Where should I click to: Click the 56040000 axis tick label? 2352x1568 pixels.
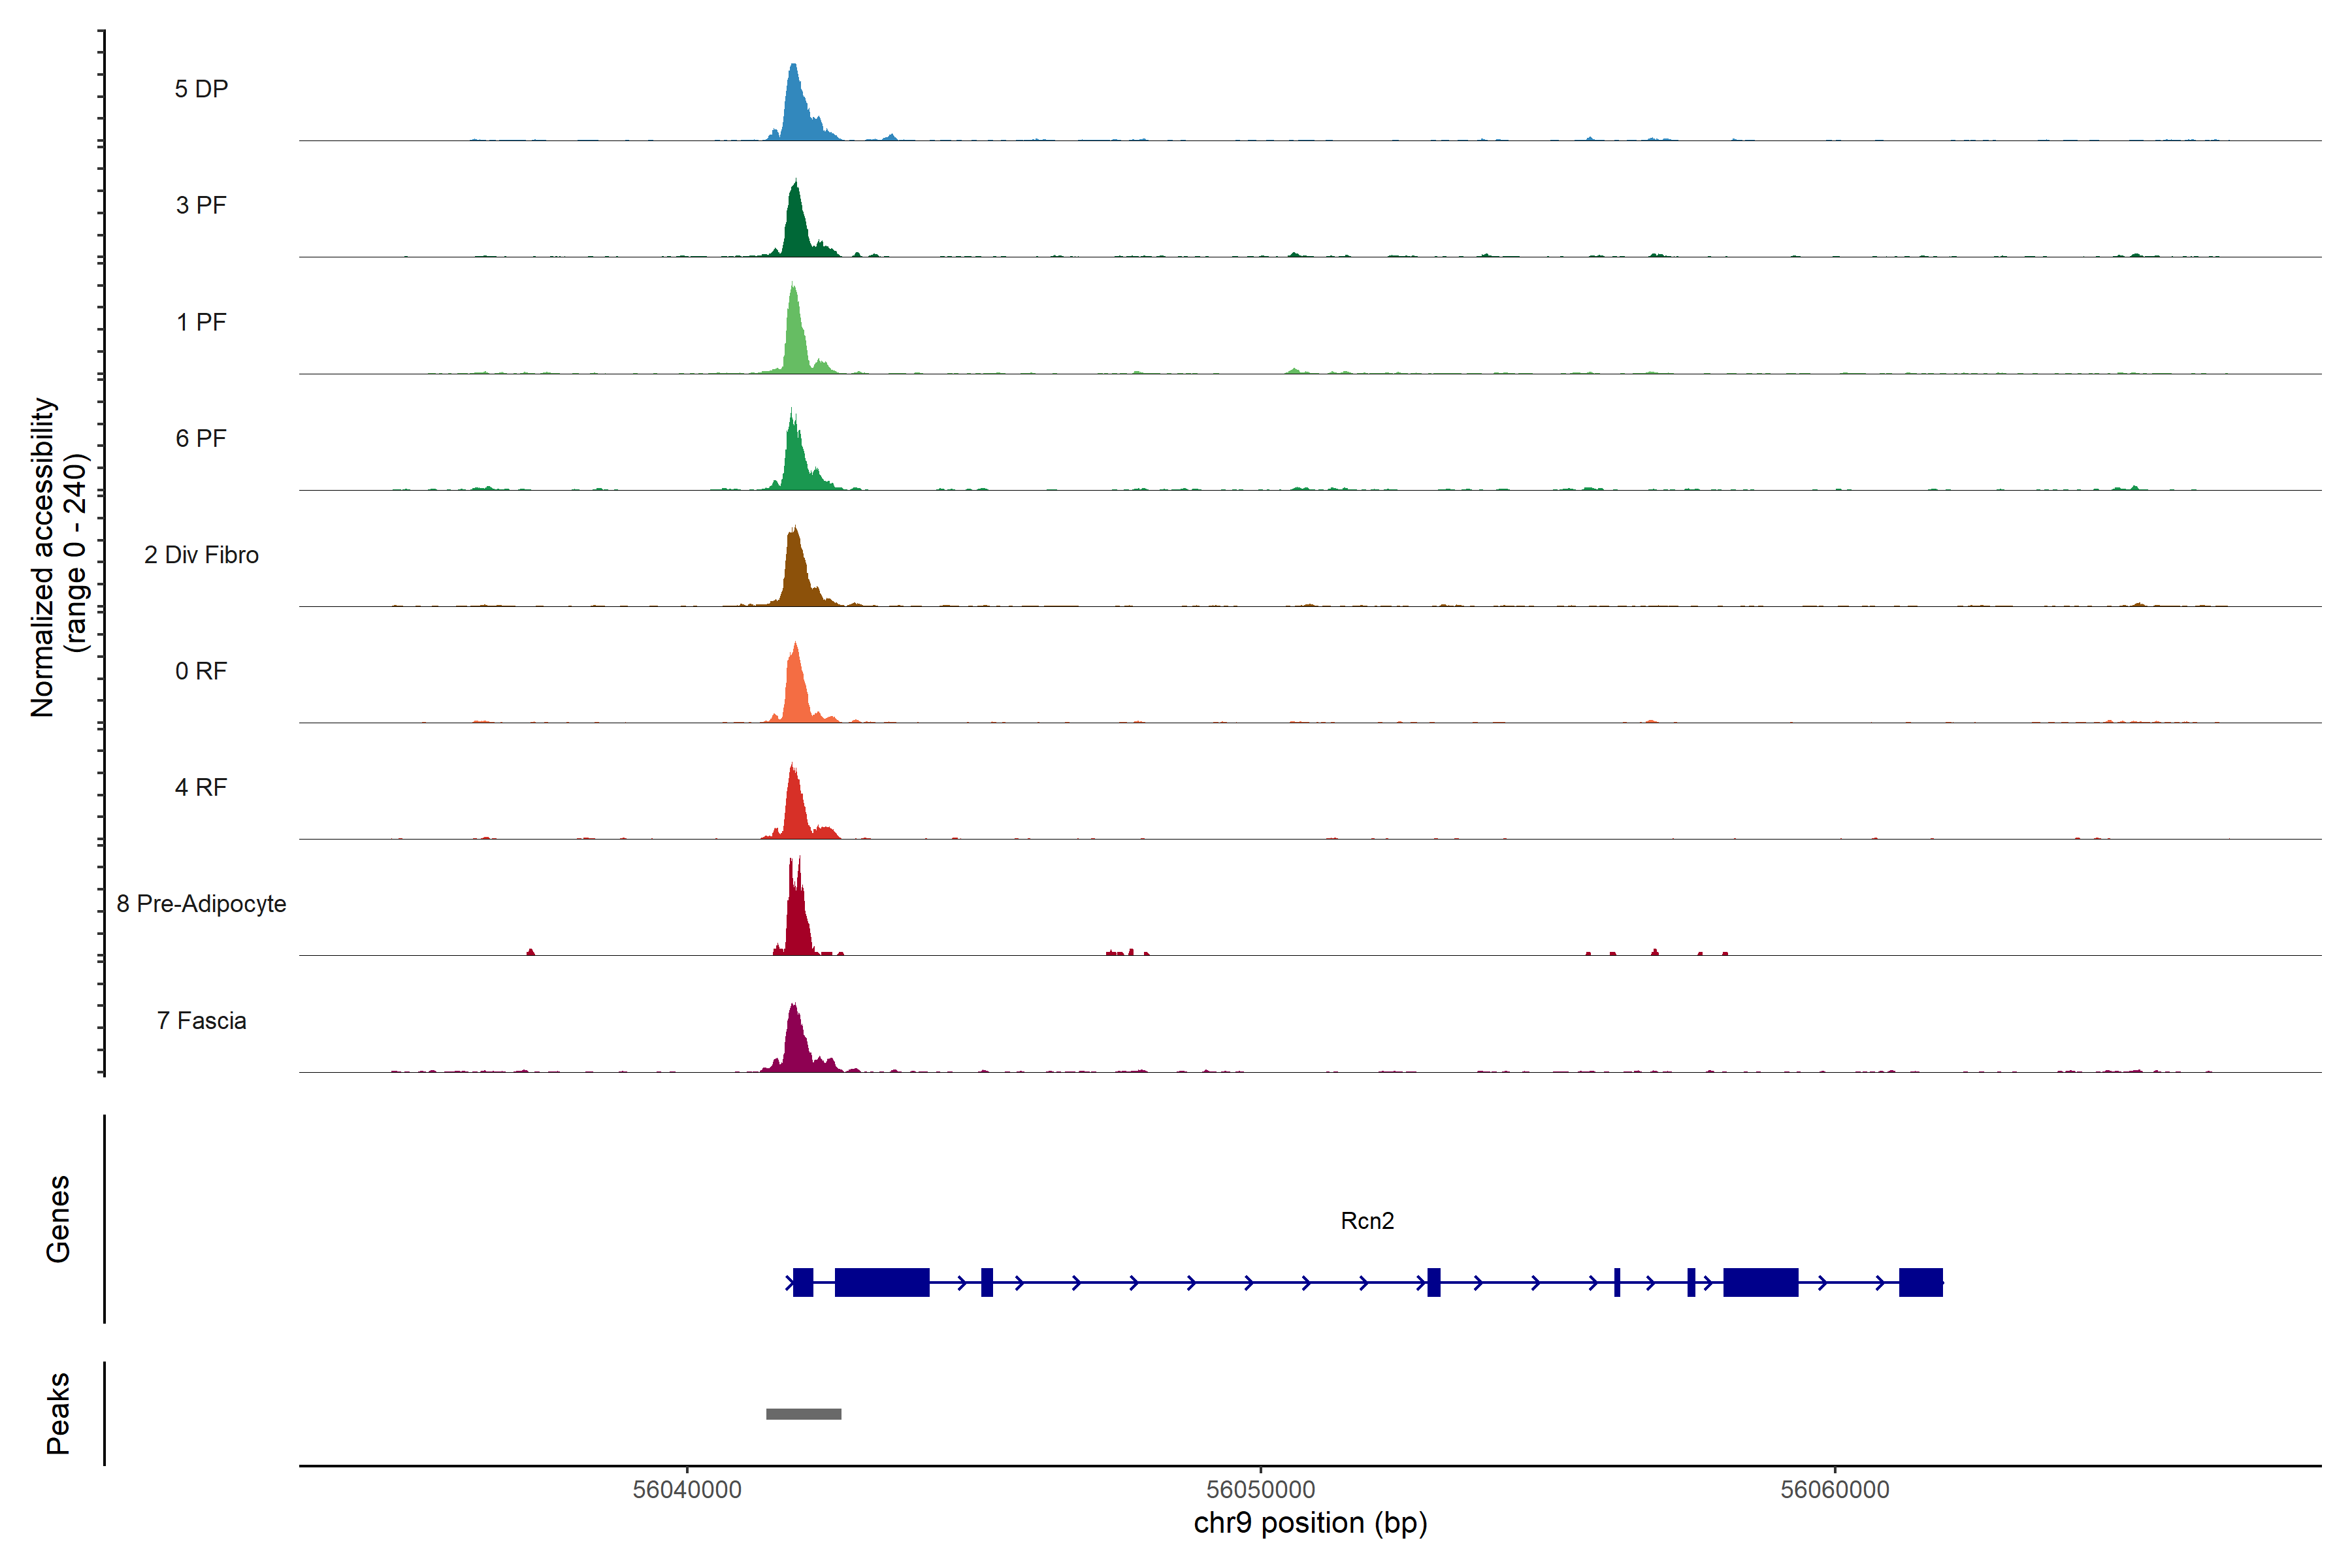tap(687, 1489)
